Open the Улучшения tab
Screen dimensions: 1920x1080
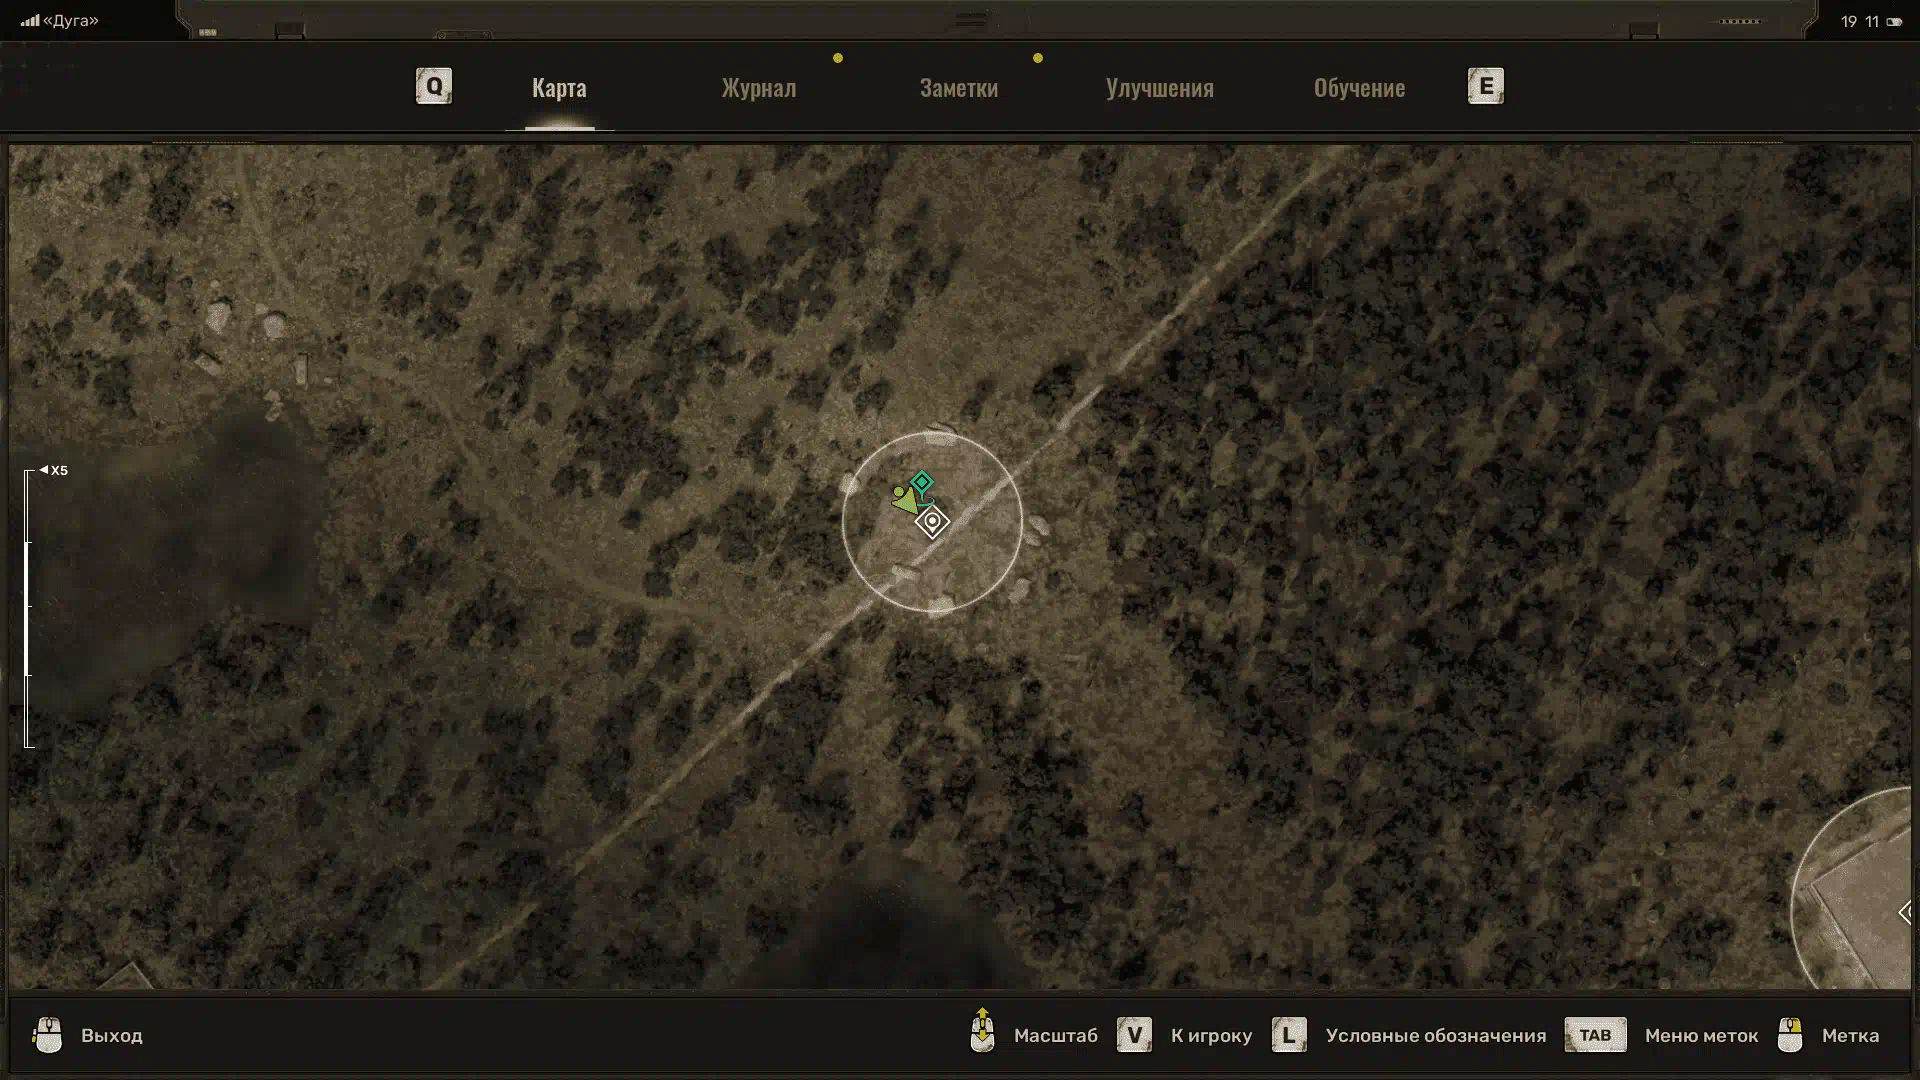coord(1159,88)
